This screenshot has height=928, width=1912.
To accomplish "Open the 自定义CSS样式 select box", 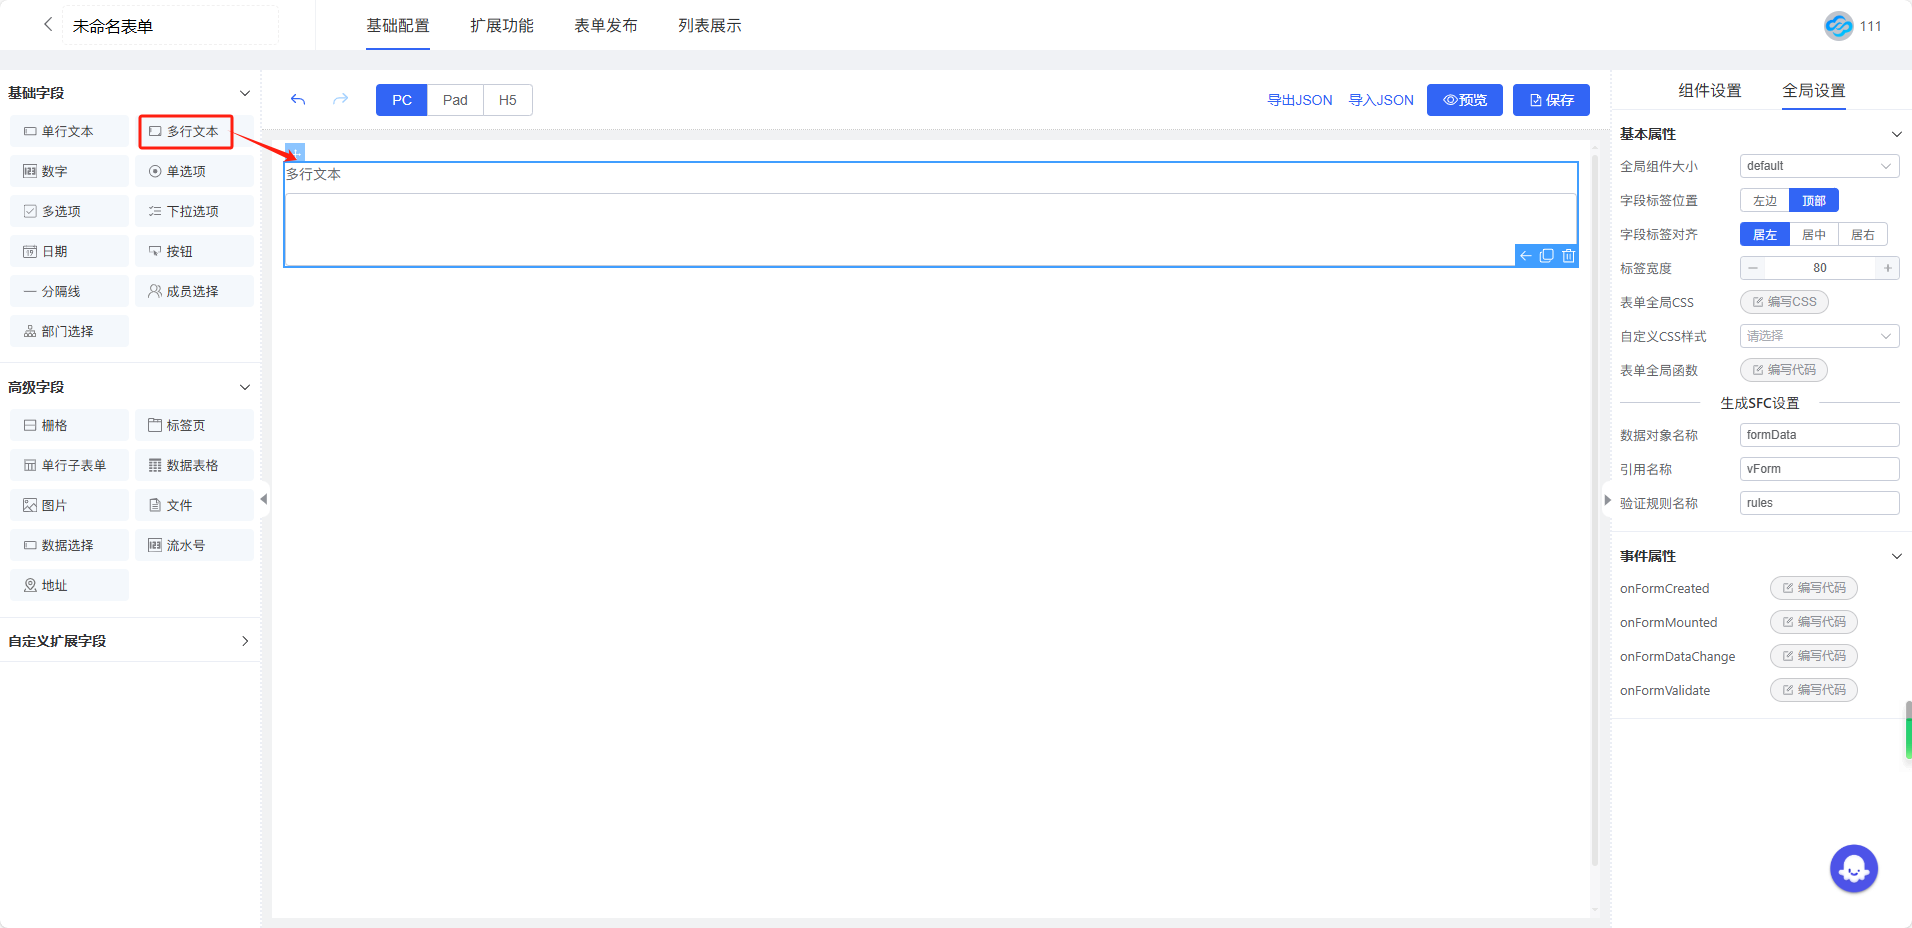I will click(x=1818, y=337).
